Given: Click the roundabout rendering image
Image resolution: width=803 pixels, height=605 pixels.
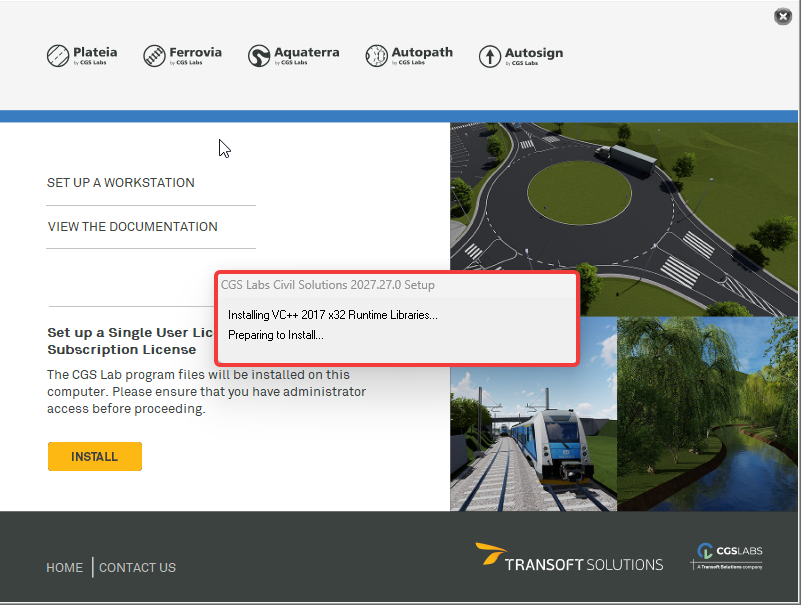Looking at the screenshot, I should pyautogui.click(x=624, y=219).
